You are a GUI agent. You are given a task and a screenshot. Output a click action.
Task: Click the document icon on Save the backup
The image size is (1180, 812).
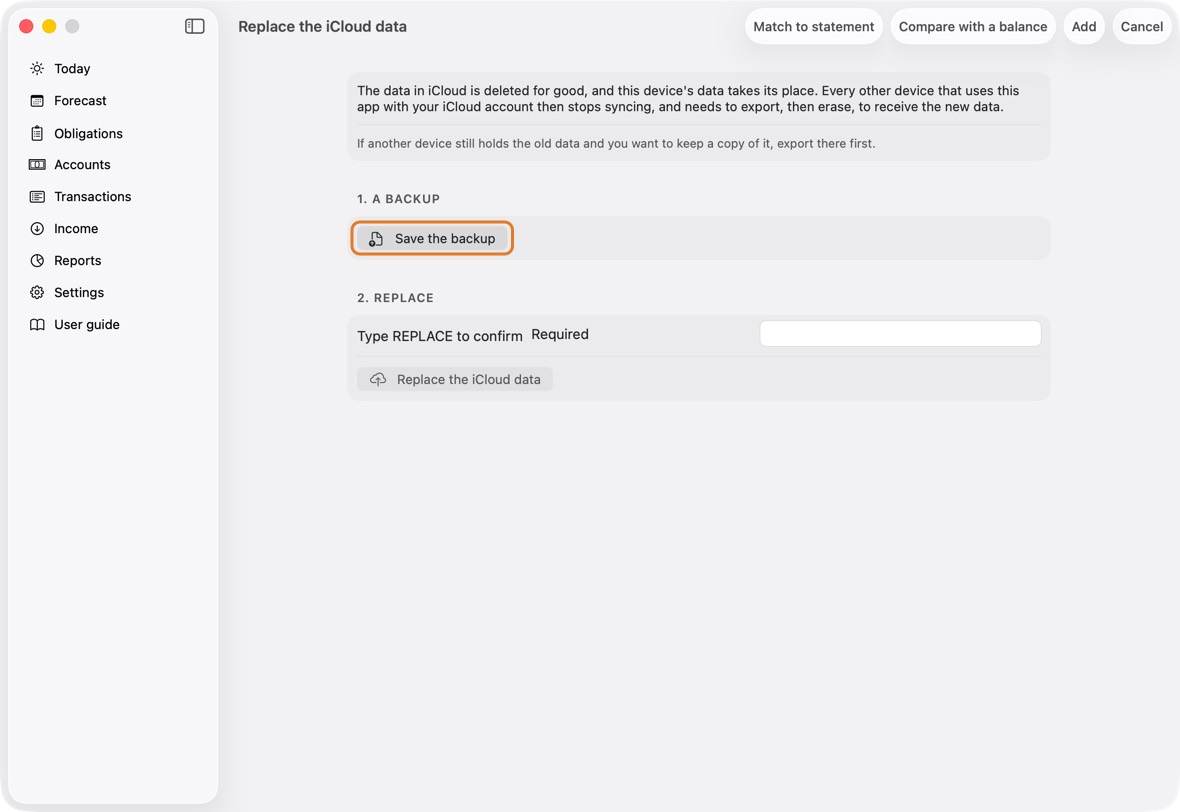tap(376, 239)
